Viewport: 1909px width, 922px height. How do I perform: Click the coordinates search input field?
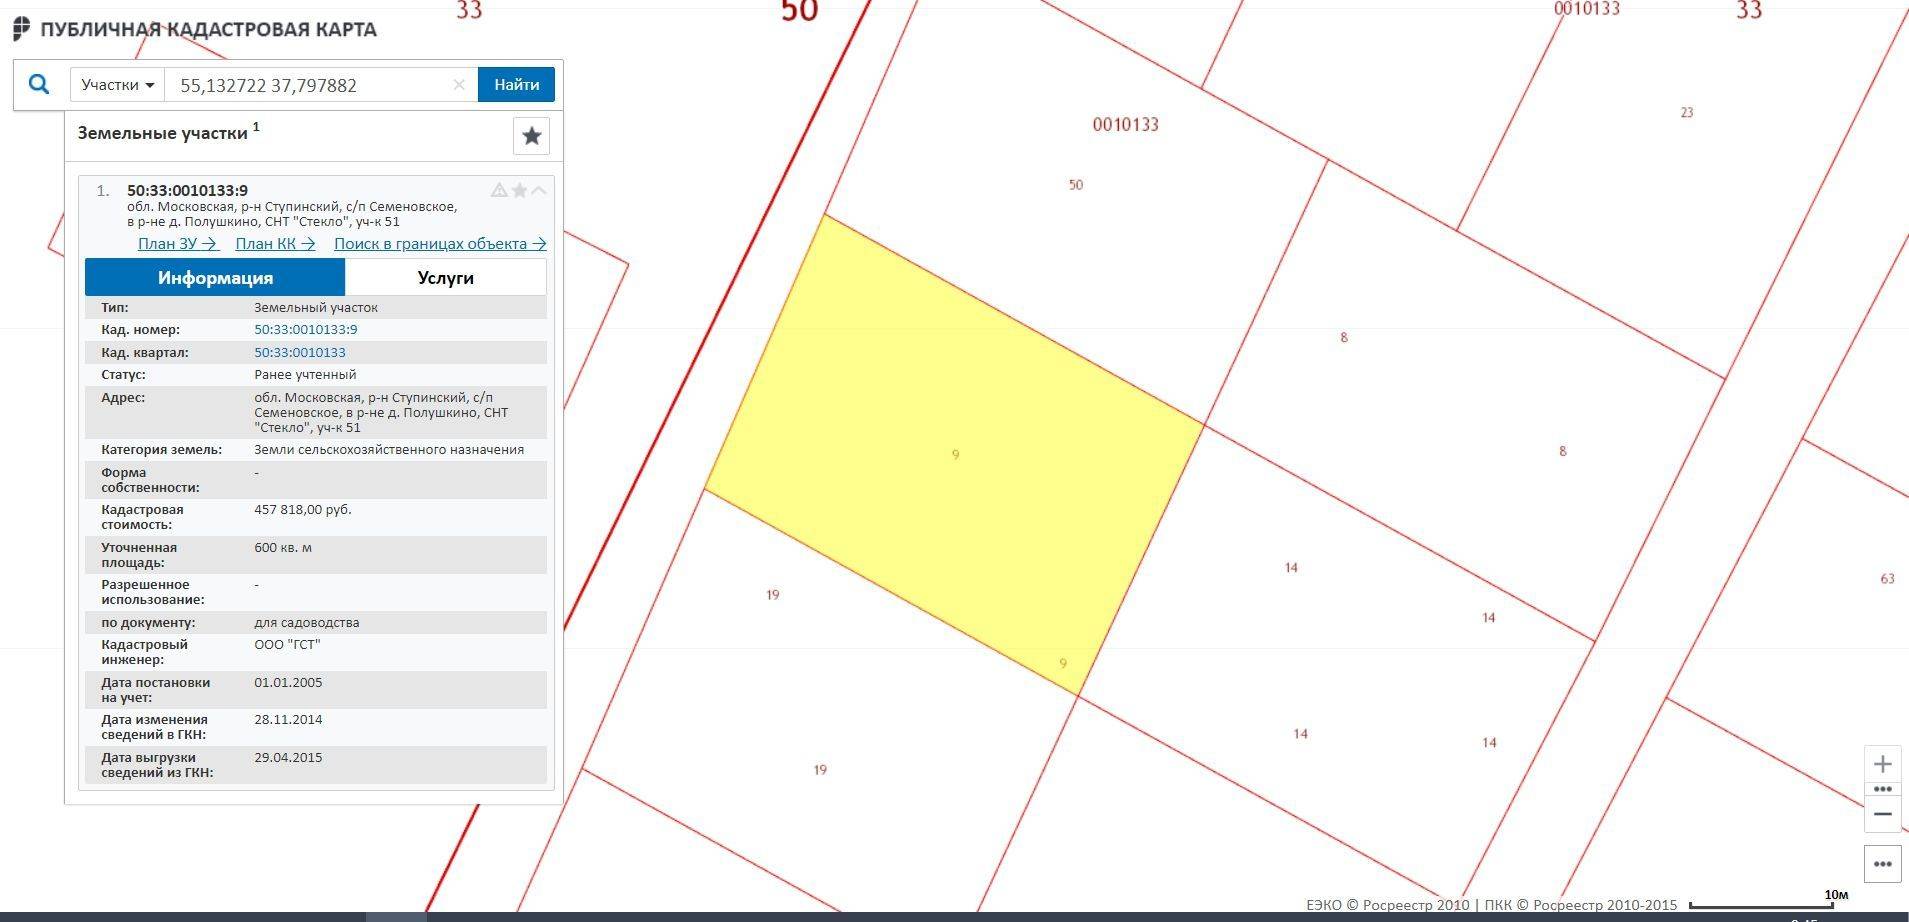pos(310,85)
